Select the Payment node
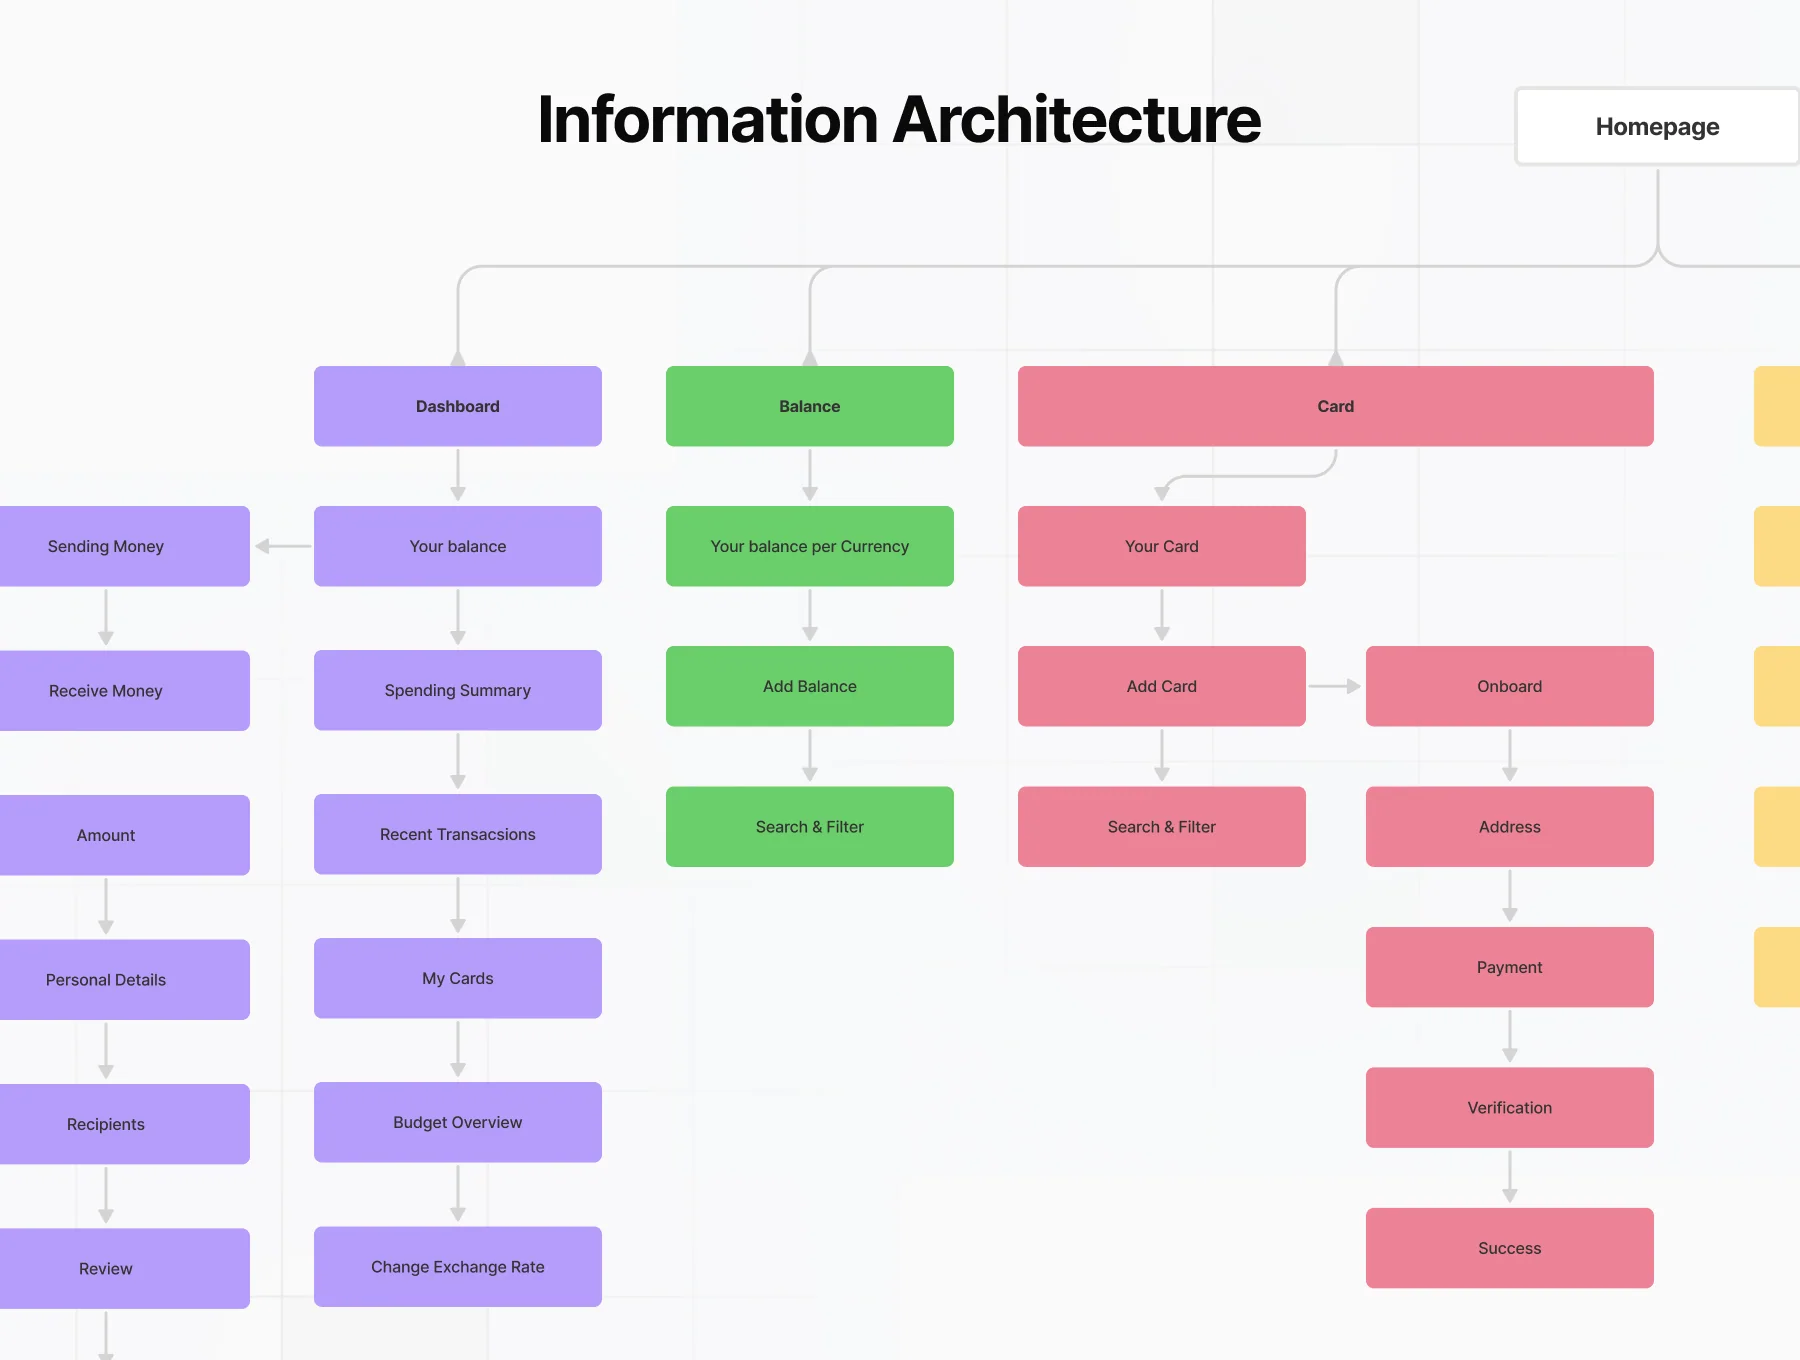 point(1510,967)
